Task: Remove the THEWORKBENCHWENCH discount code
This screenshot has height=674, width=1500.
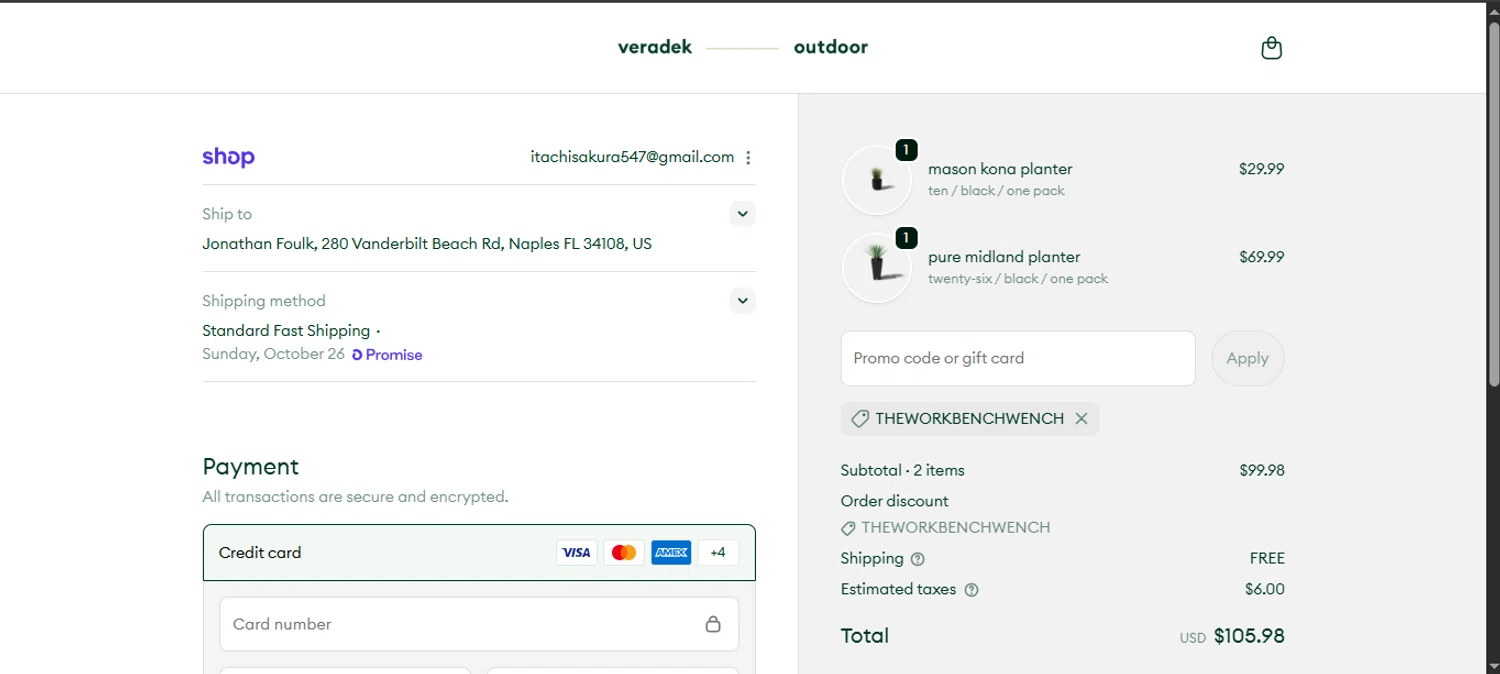Action: pyautogui.click(x=1081, y=419)
